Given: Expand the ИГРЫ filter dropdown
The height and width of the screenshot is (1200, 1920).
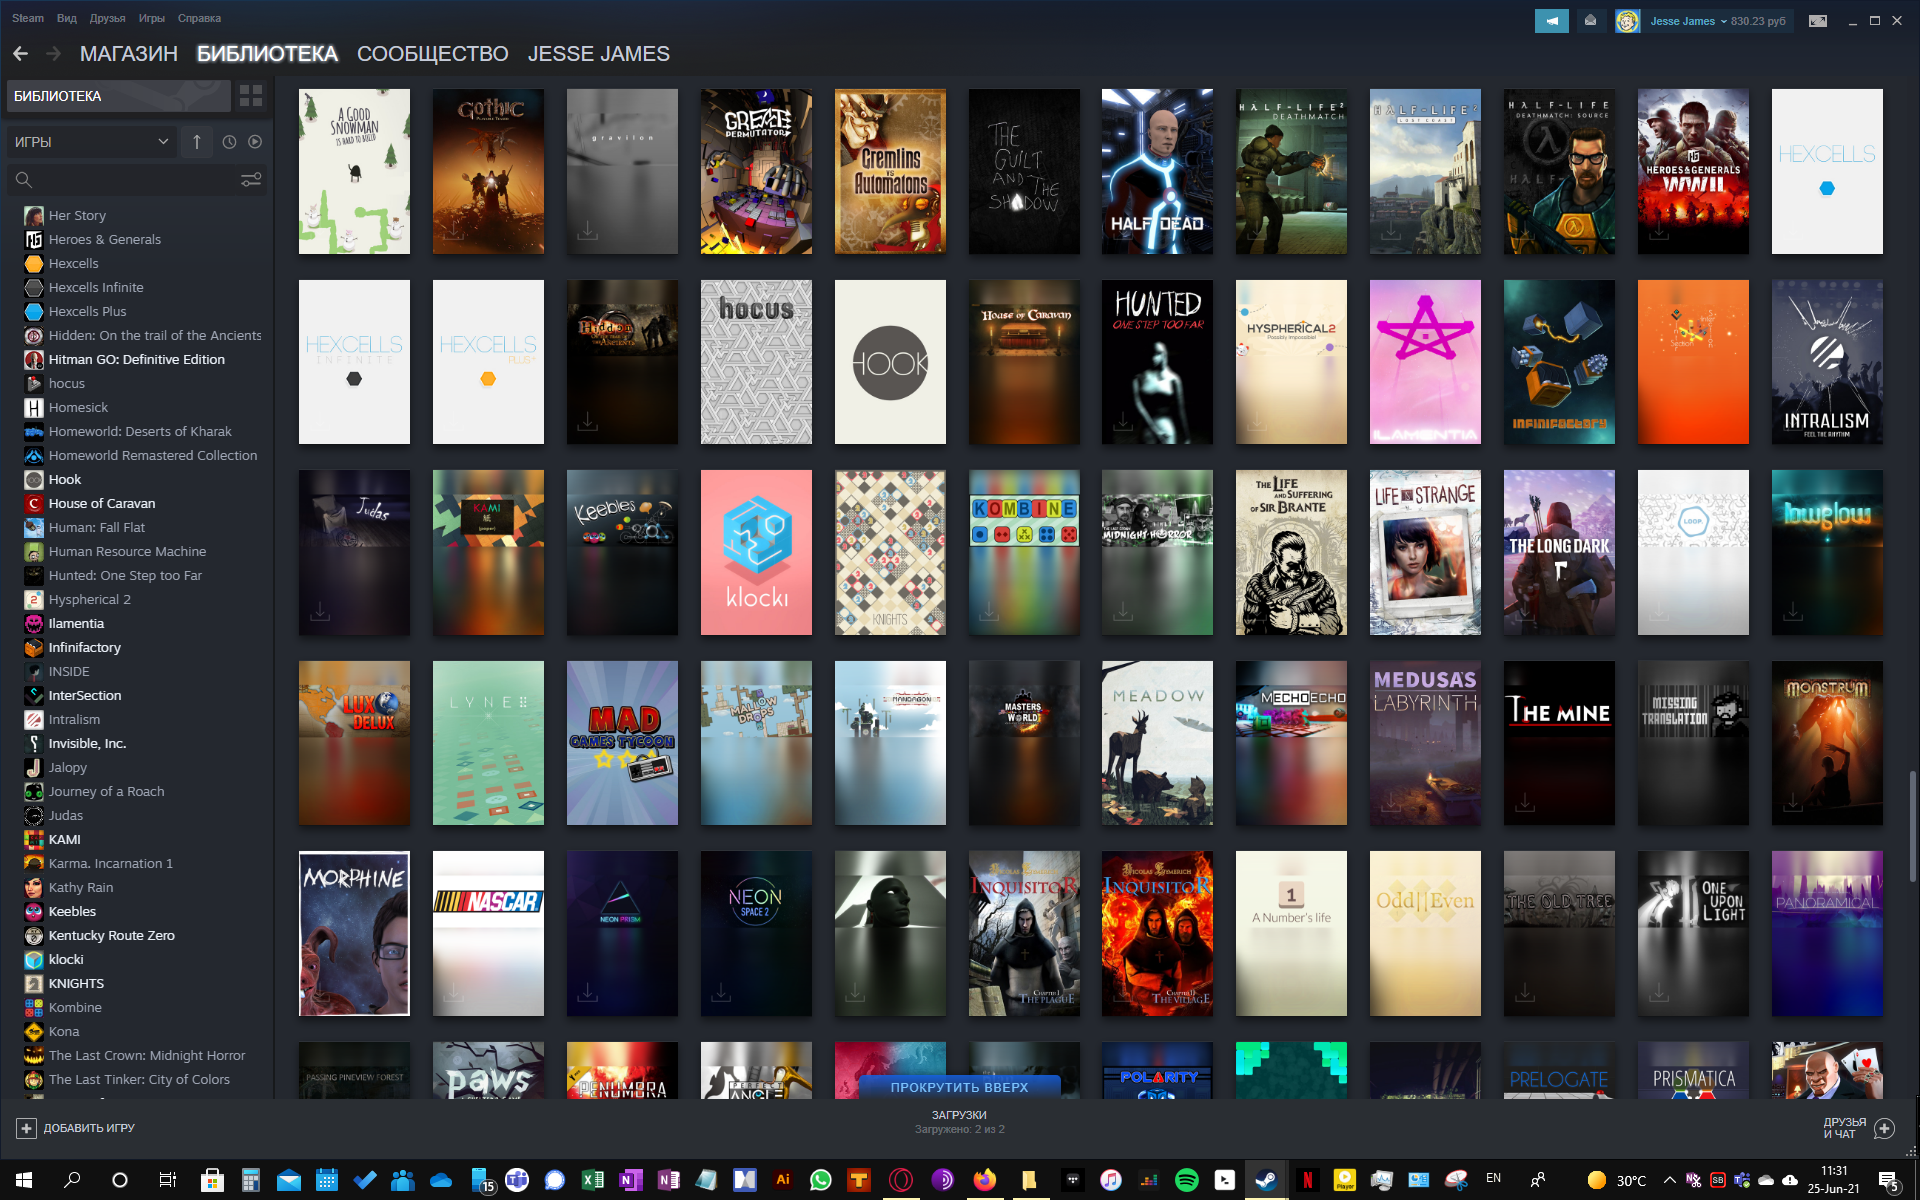Looking at the screenshot, I should (92, 142).
